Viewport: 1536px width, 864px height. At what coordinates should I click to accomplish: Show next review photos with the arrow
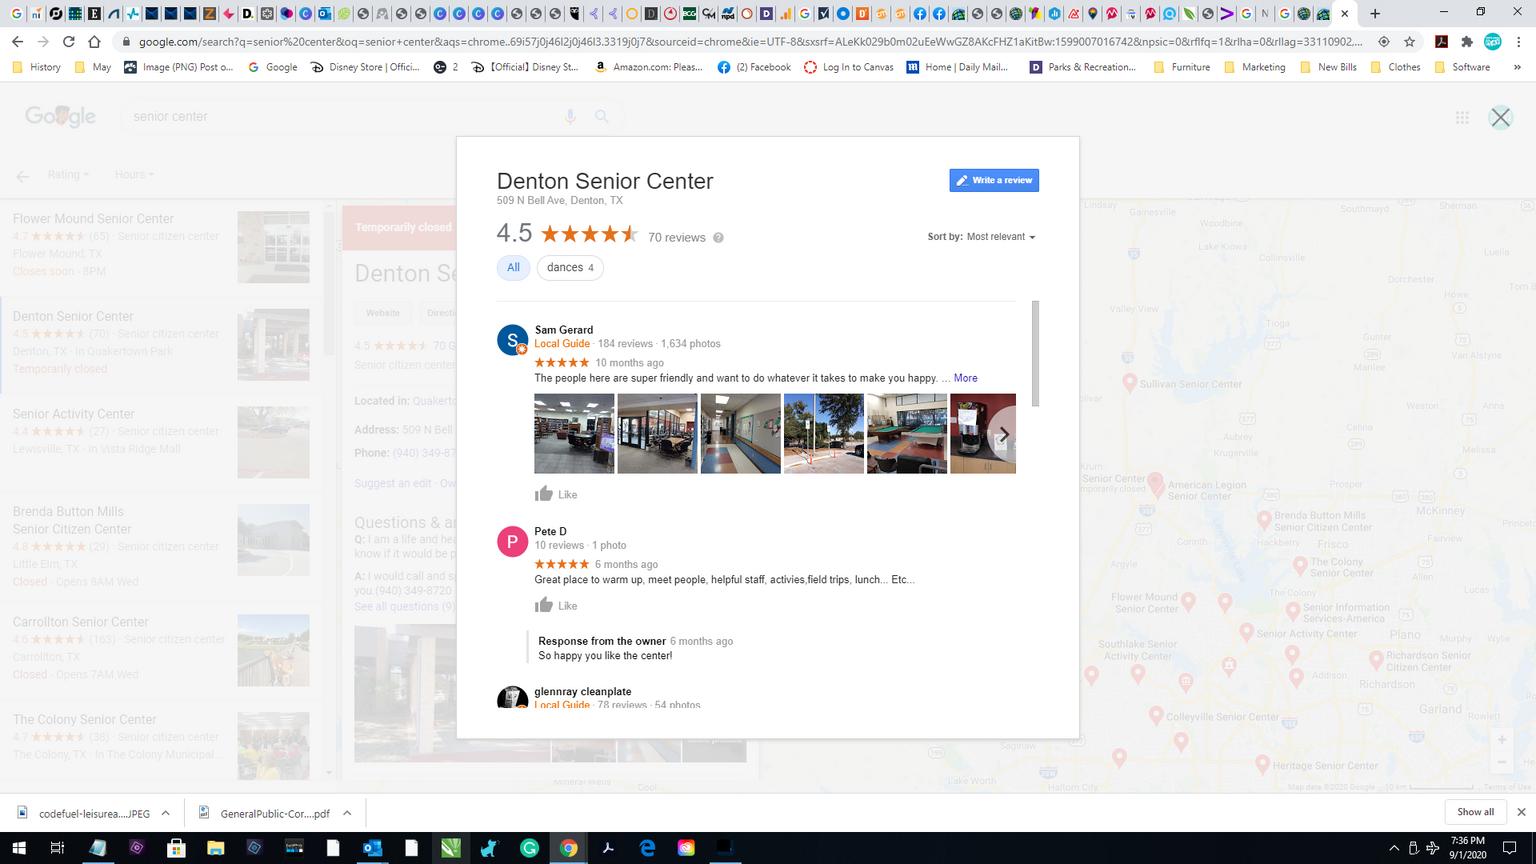click(x=1003, y=435)
